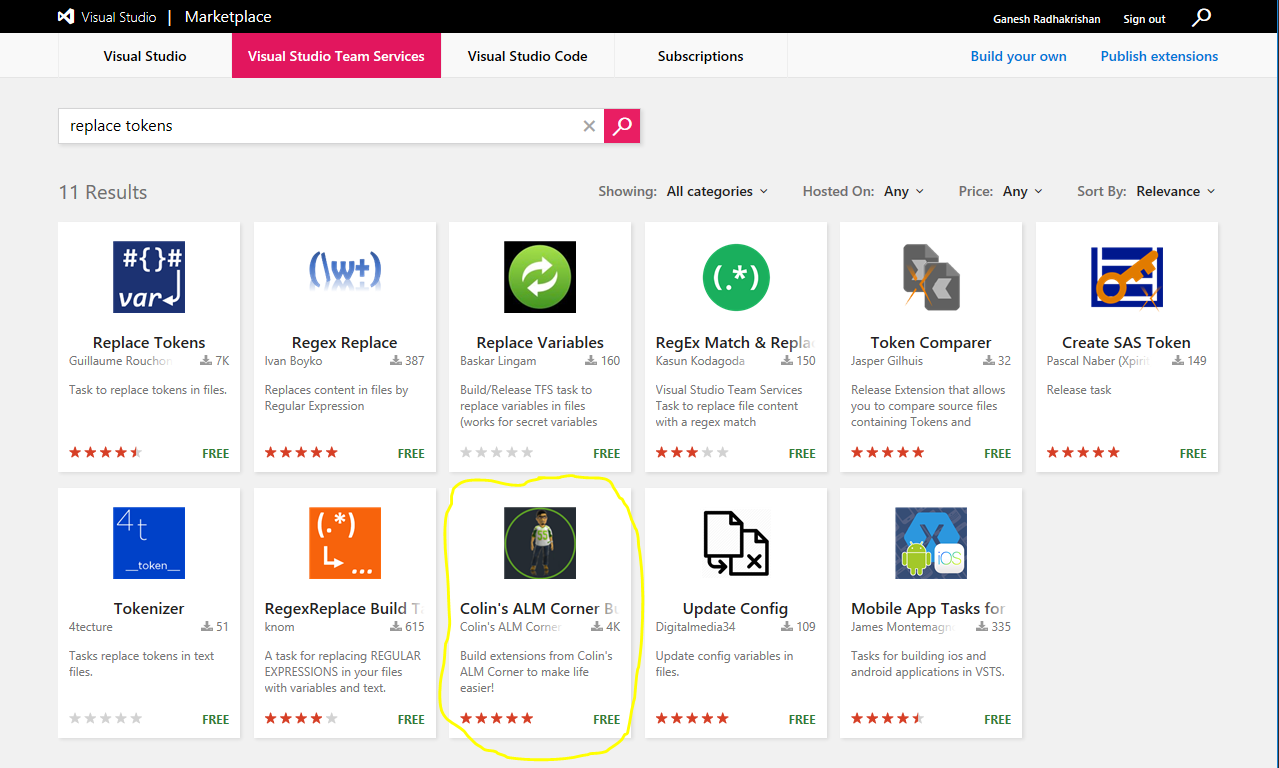1279x768 pixels.
Task: Click the 11 Results text
Action: pyautogui.click(x=103, y=192)
